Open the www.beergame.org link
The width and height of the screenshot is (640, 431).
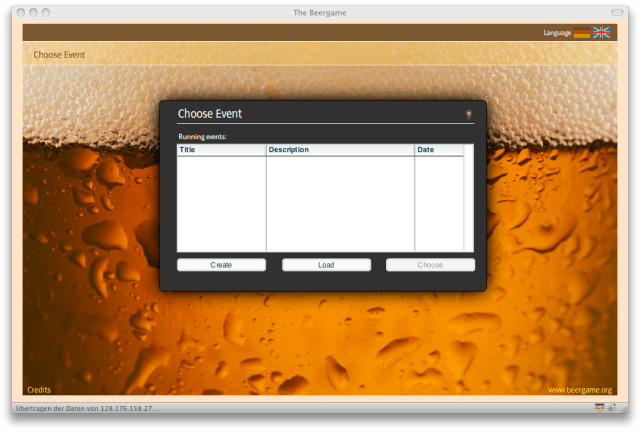[x=580, y=390]
